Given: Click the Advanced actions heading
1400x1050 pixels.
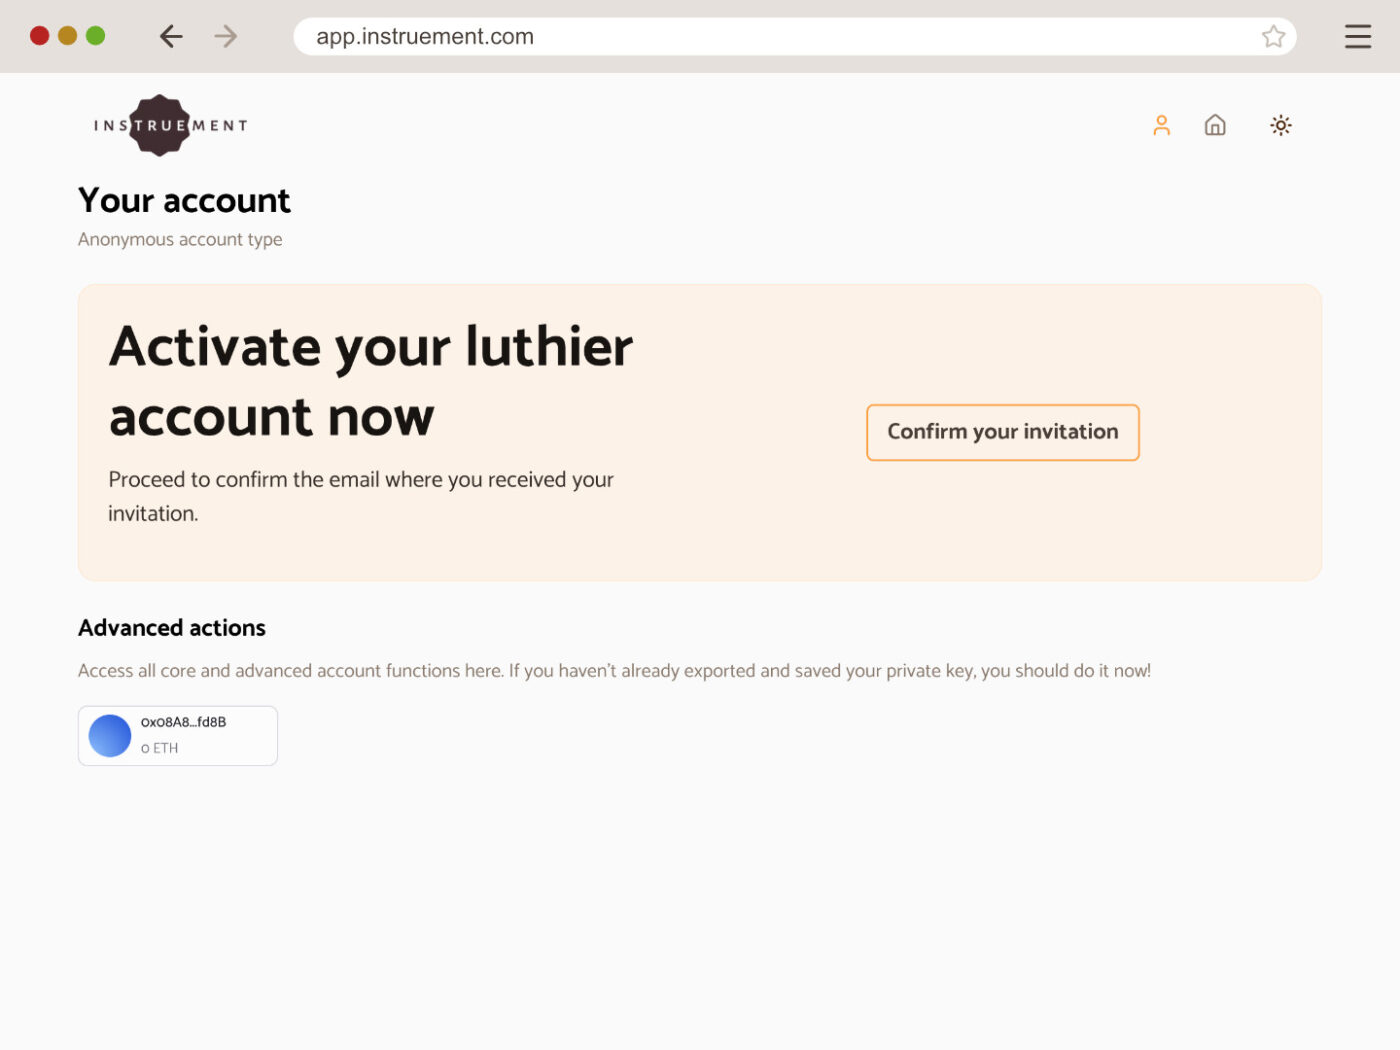Looking at the screenshot, I should (172, 628).
